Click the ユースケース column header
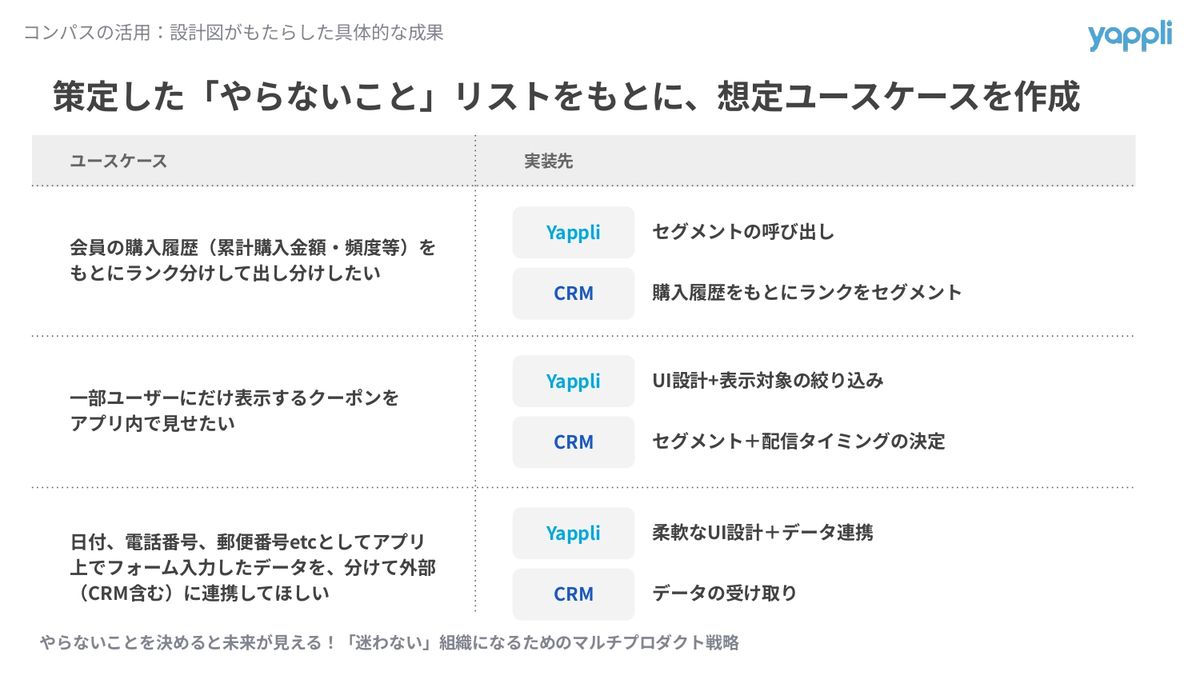Image resolution: width=1200 pixels, height=675 pixels. 118,161
